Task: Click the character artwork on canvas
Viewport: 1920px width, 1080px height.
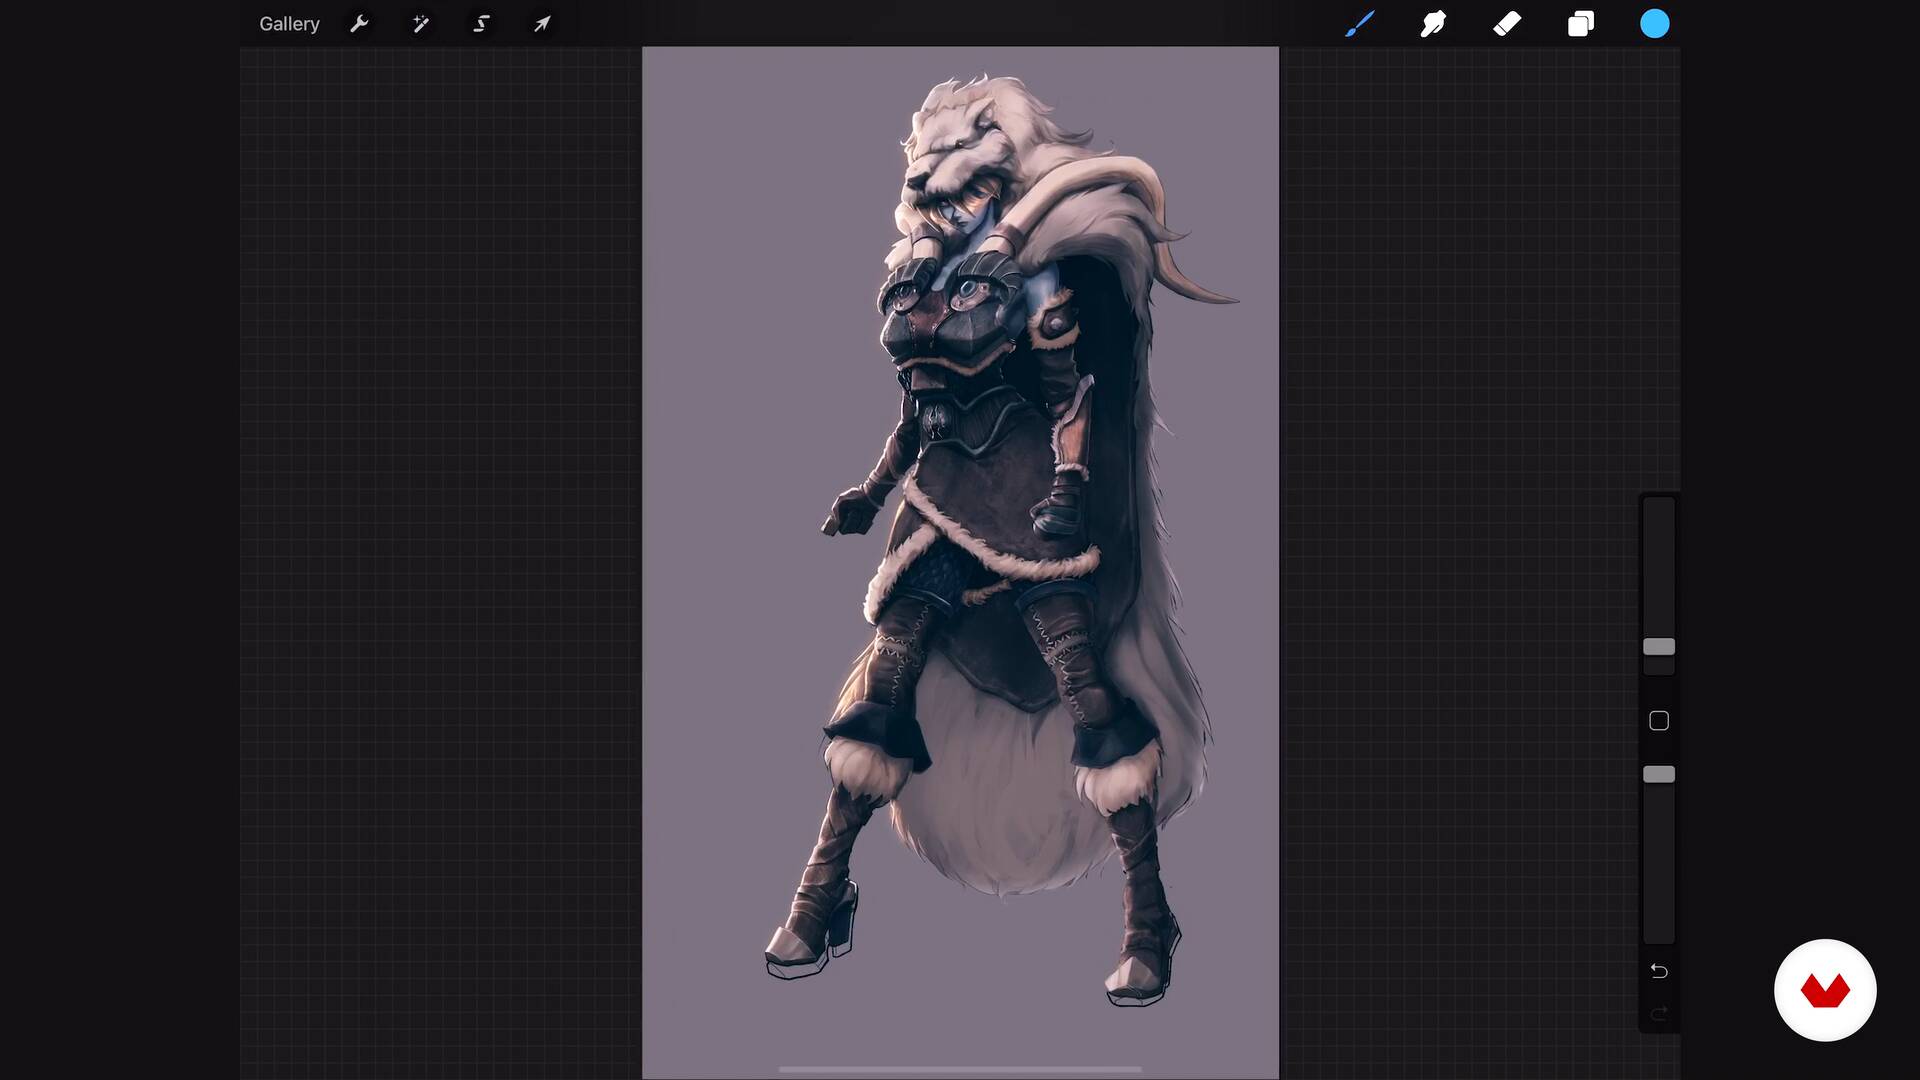Action: click(x=1003, y=540)
